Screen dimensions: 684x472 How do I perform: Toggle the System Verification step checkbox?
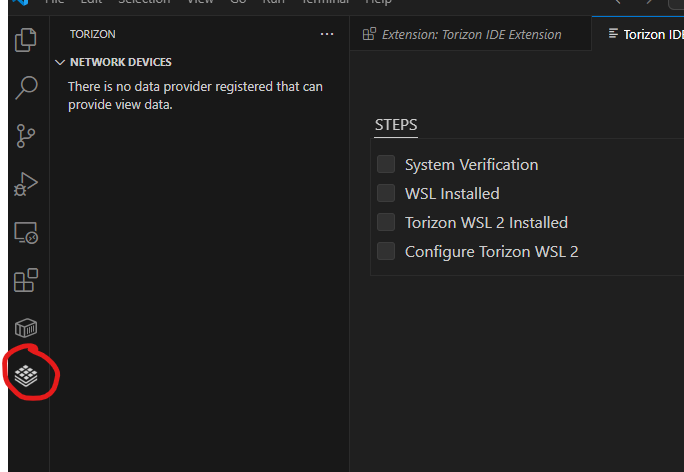(x=386, y=164)
